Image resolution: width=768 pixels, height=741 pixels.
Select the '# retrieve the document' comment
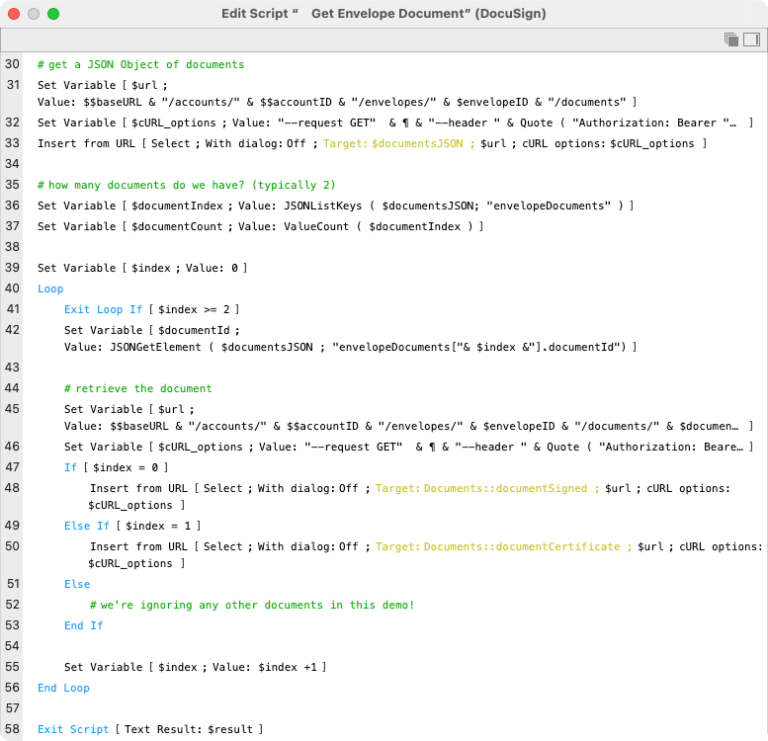(138, 388)
